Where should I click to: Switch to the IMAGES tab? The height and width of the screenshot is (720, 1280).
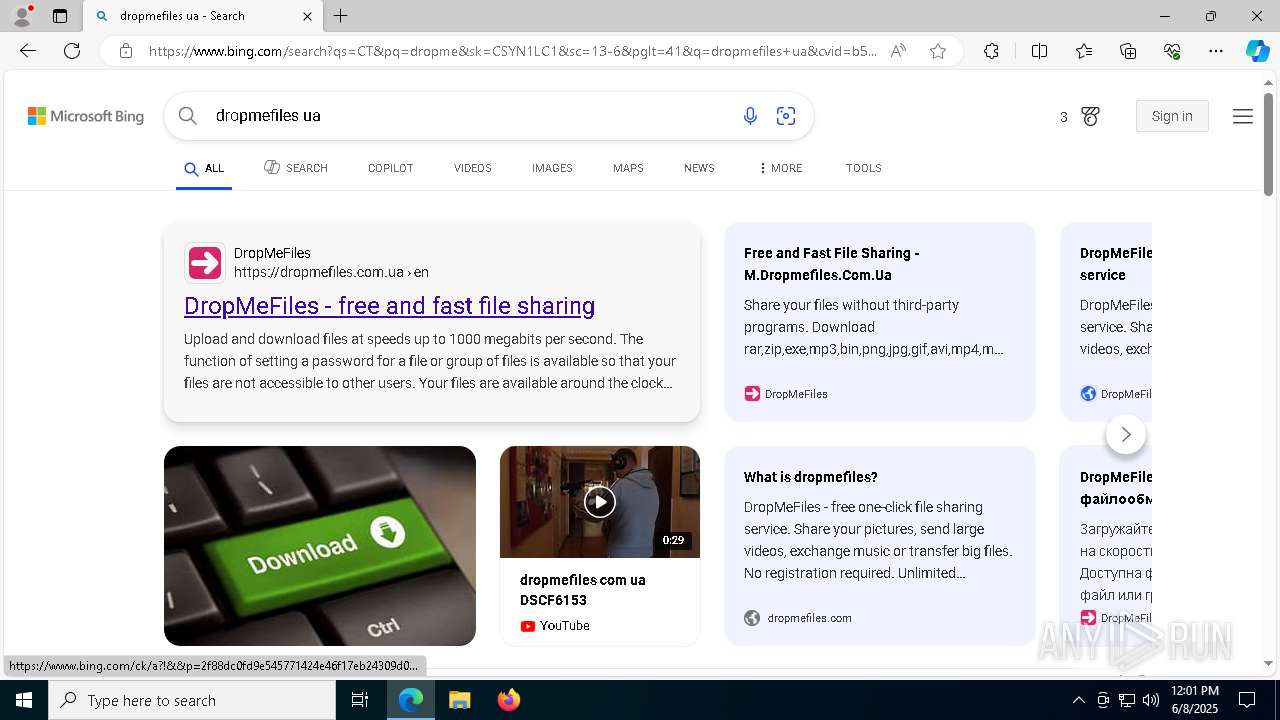click(x=552, y=168)
